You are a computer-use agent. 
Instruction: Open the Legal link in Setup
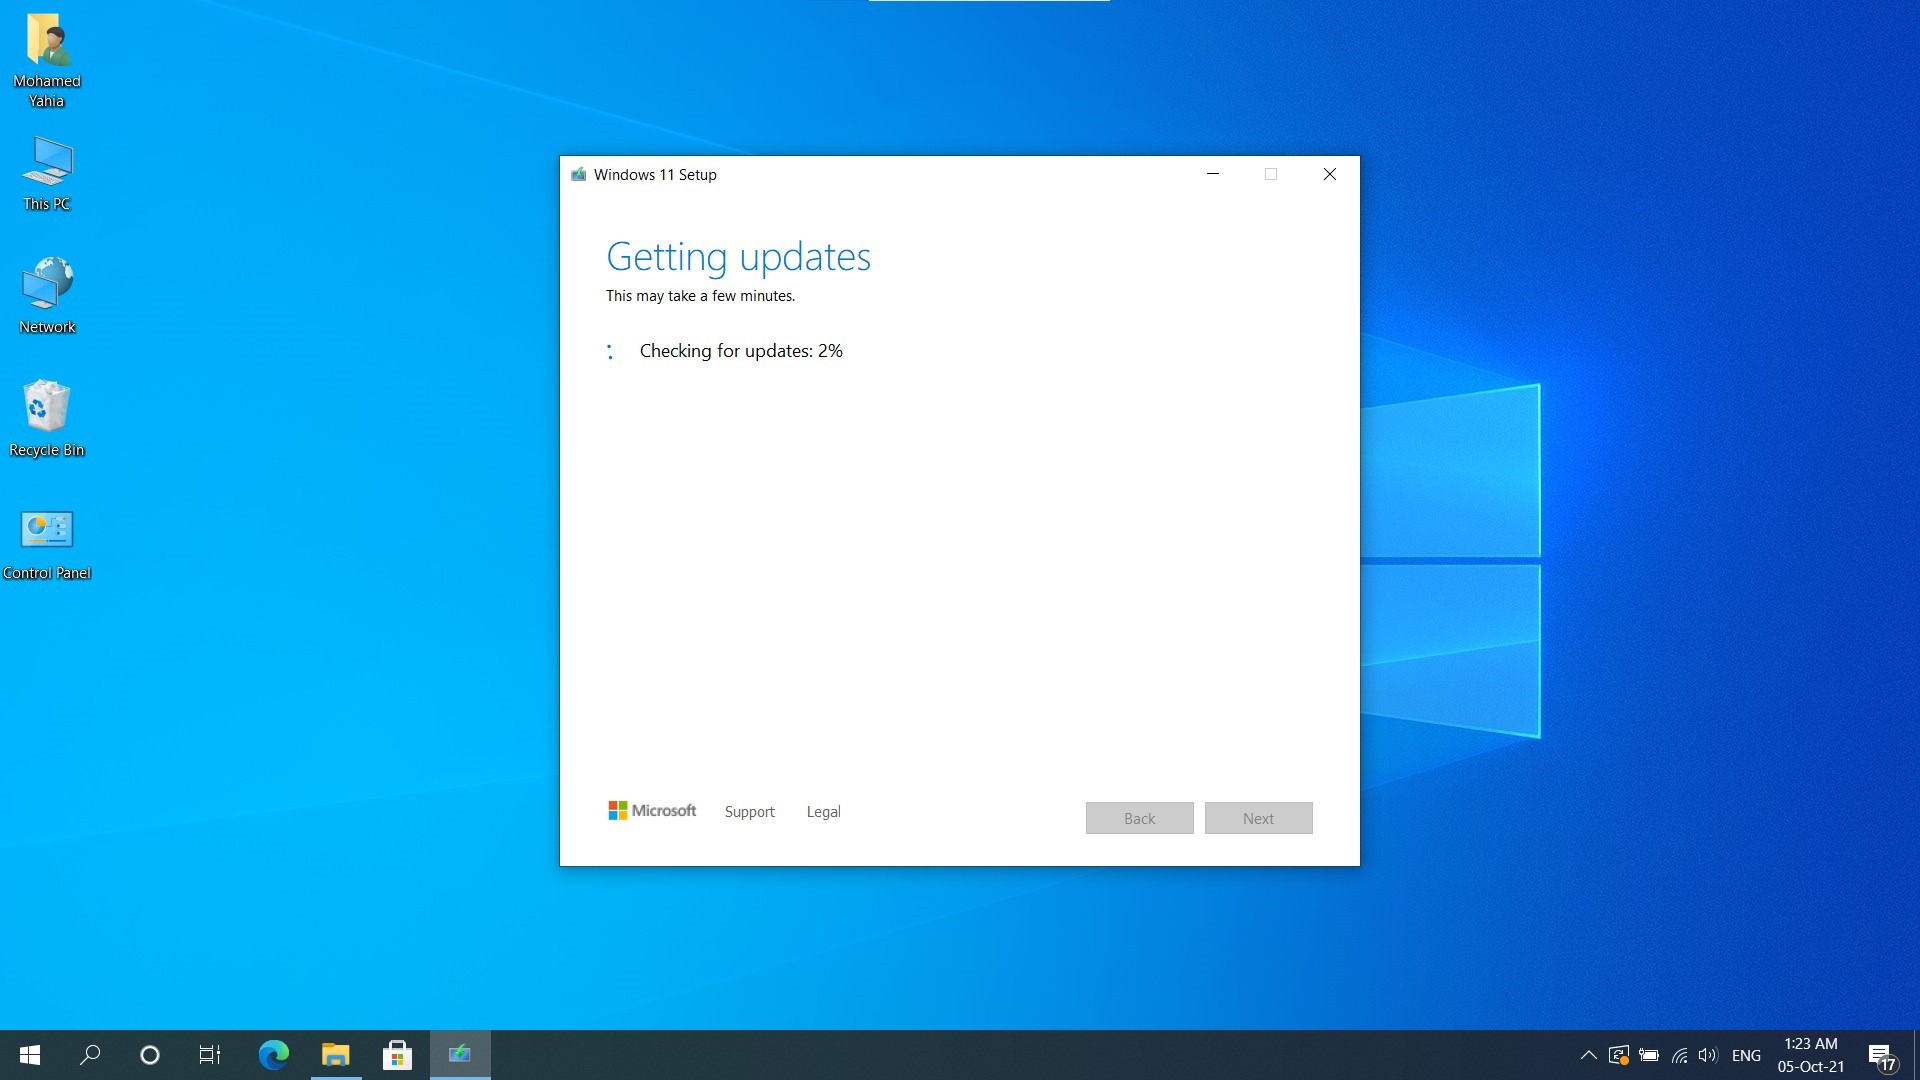(x=823, y=812)
